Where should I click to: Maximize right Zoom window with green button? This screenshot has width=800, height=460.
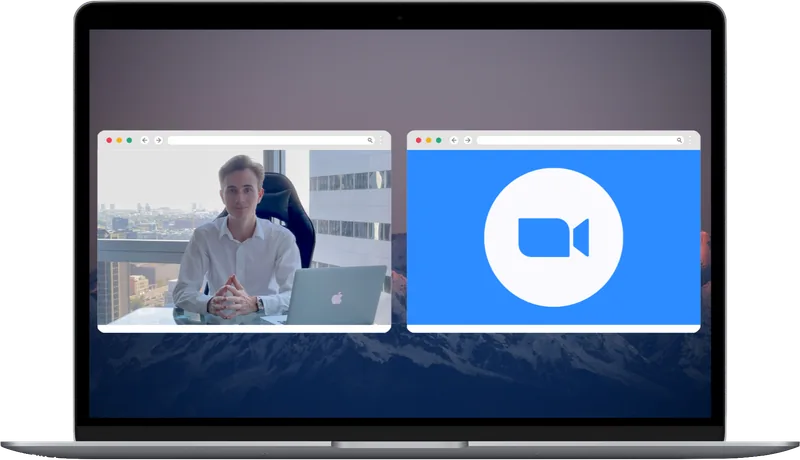point(439,140)
